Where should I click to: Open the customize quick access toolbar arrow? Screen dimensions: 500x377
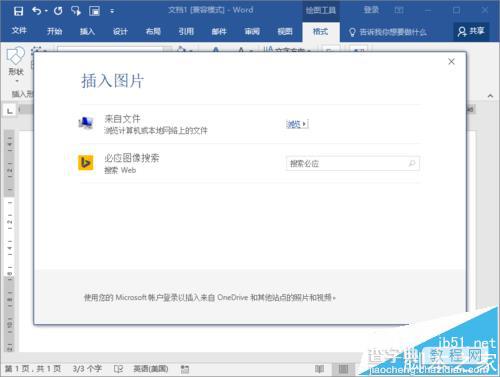pyautogui.click(x=112, y=11)
